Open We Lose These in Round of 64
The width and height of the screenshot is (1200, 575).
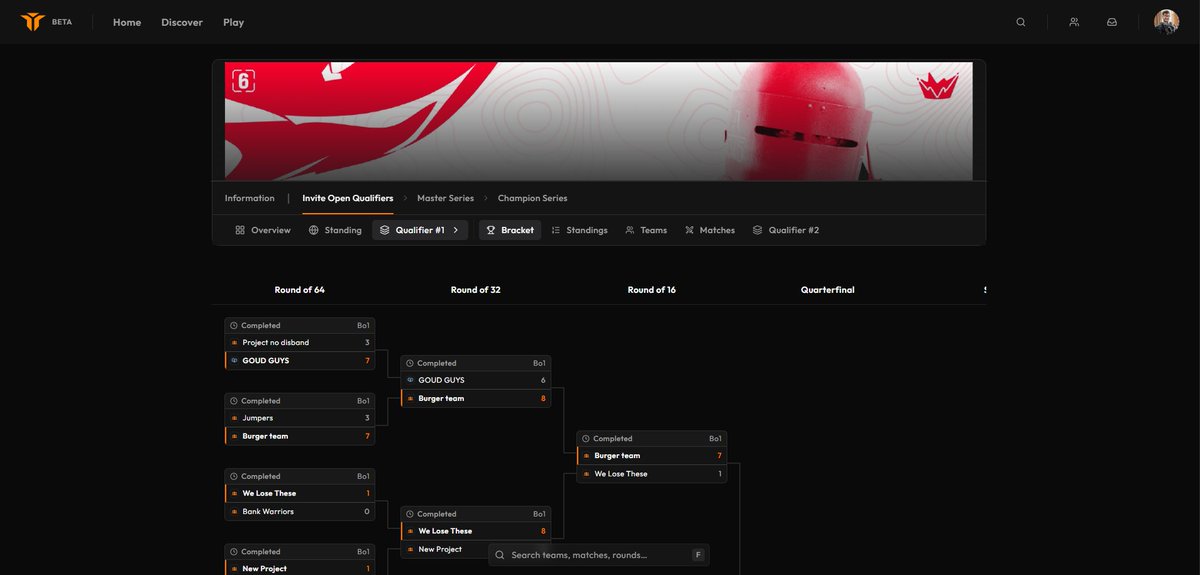[x=300, y=494]
